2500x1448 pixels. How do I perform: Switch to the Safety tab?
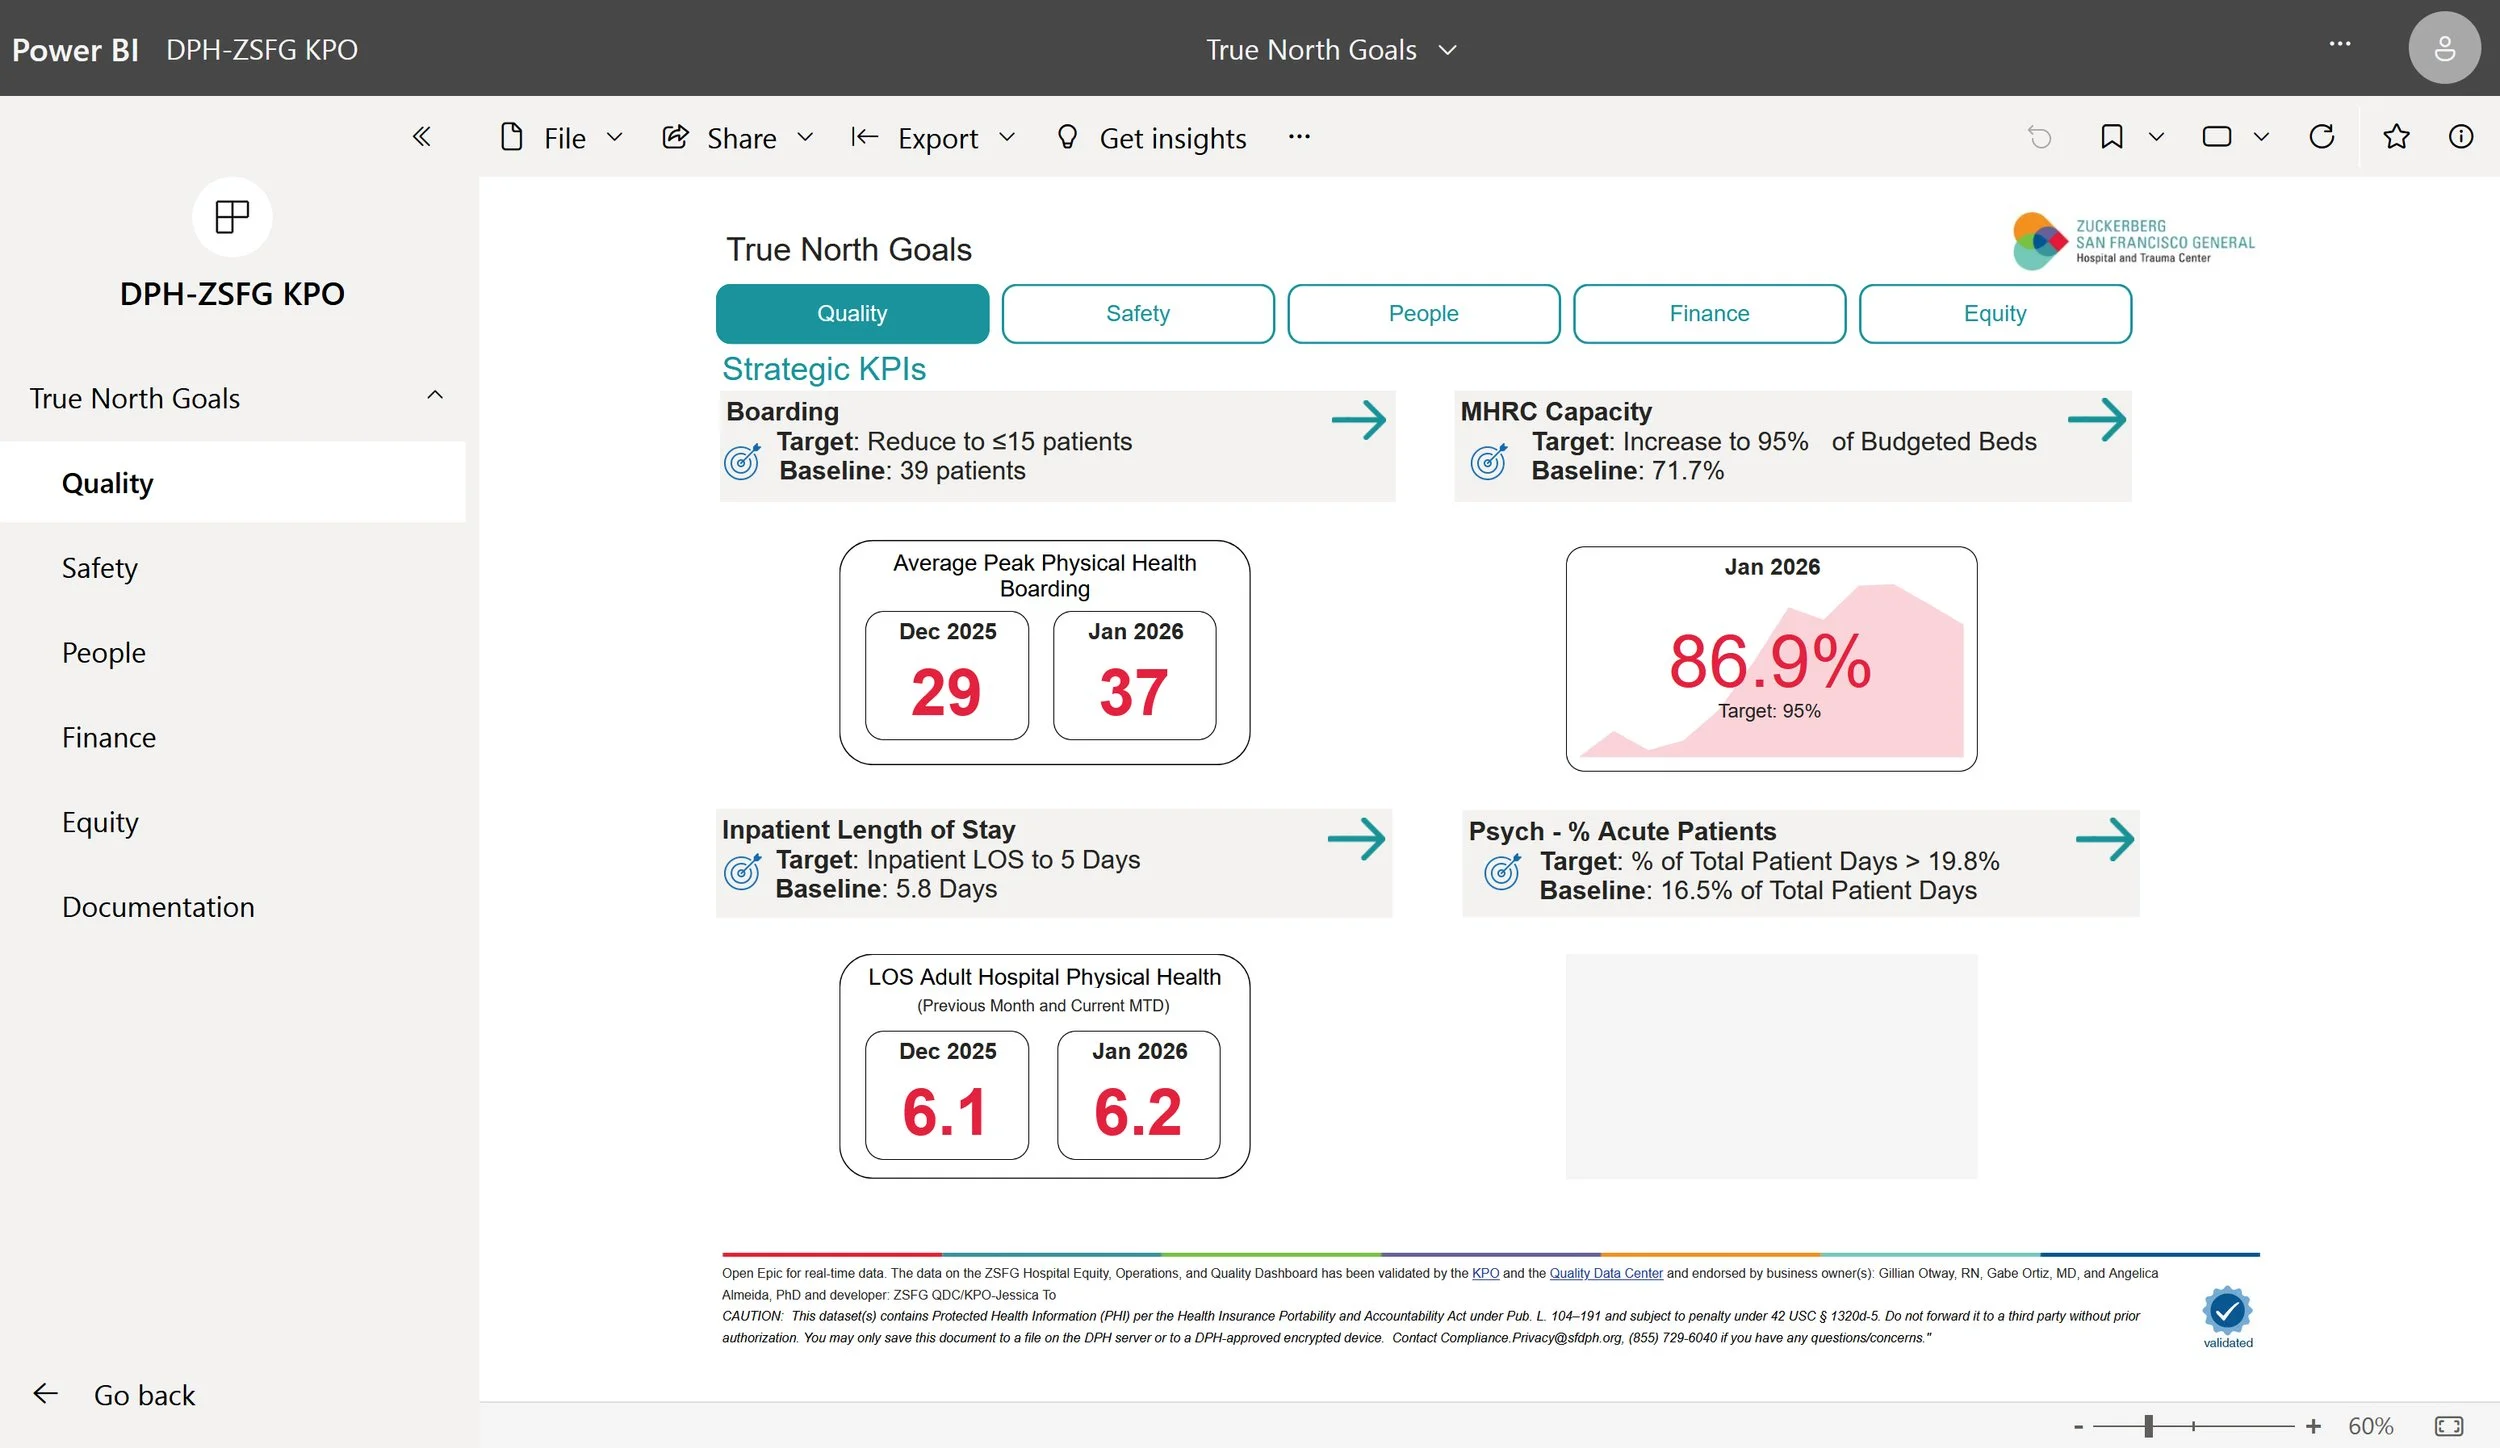1137,314
